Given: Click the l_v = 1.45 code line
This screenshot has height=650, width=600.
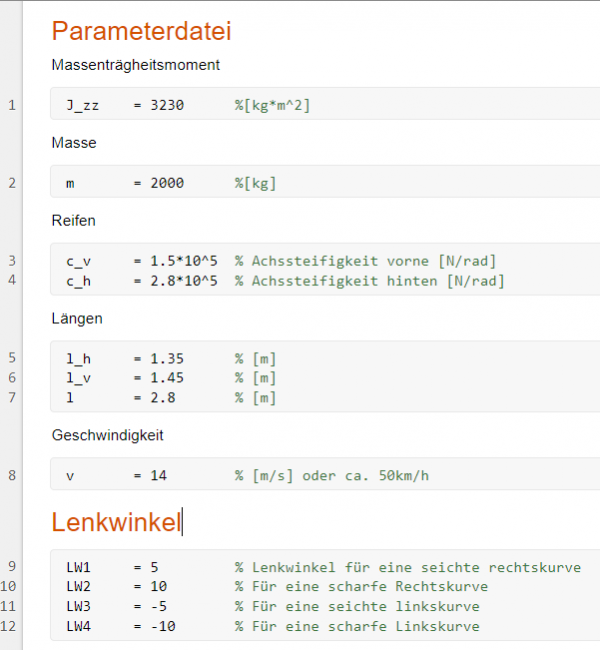Looking at the screenshot, I should [x=125, y=378].
